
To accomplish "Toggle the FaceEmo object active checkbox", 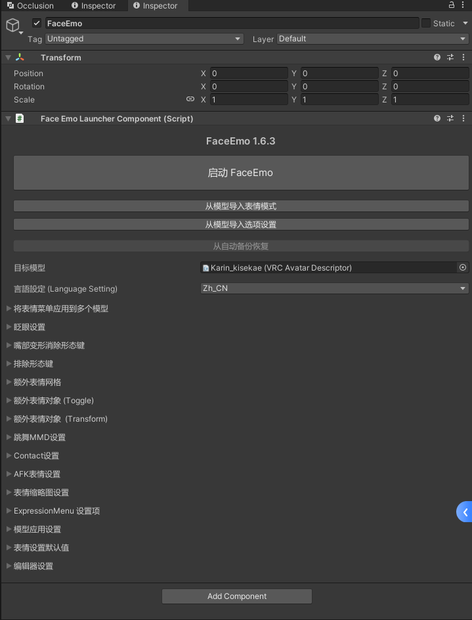I will (x=37, y=23).
